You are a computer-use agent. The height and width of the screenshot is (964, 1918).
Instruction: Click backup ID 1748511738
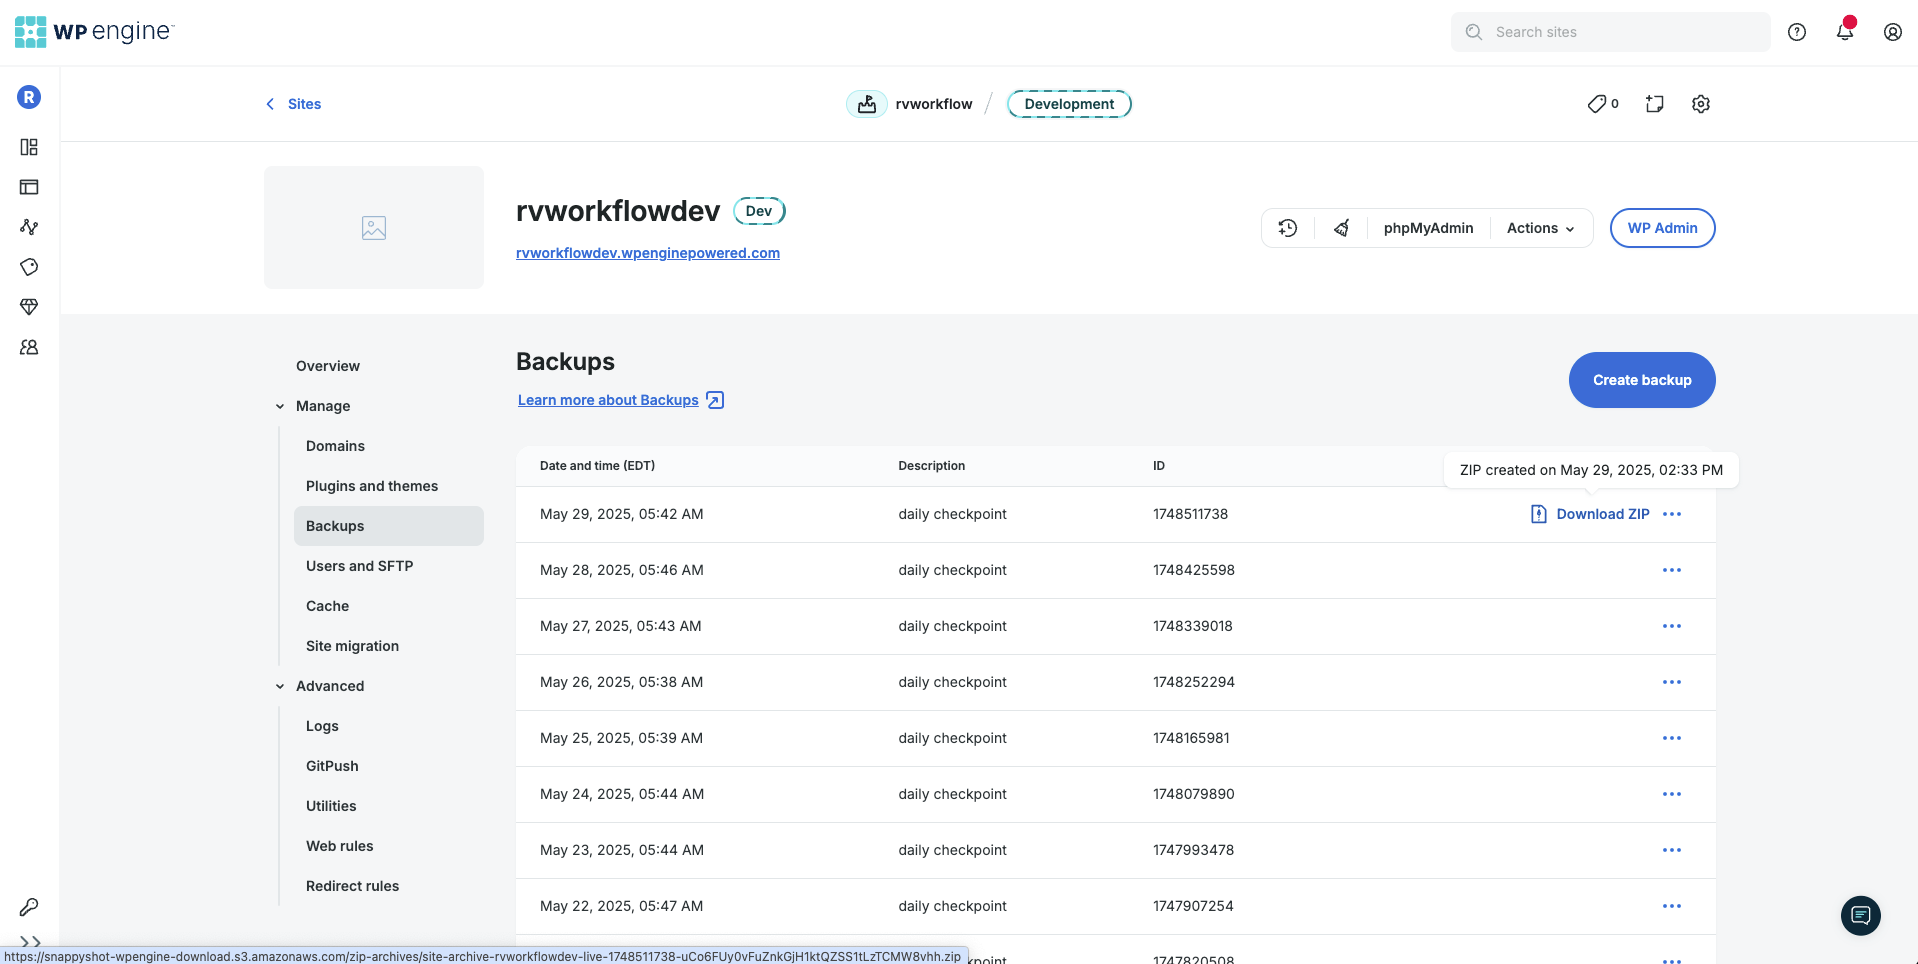pos(1190,514)
